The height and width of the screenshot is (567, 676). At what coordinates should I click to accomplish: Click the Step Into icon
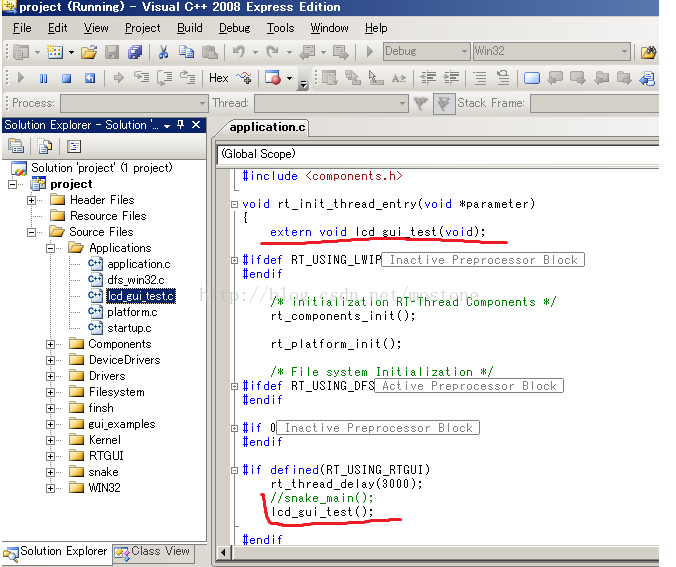point(141,78)
